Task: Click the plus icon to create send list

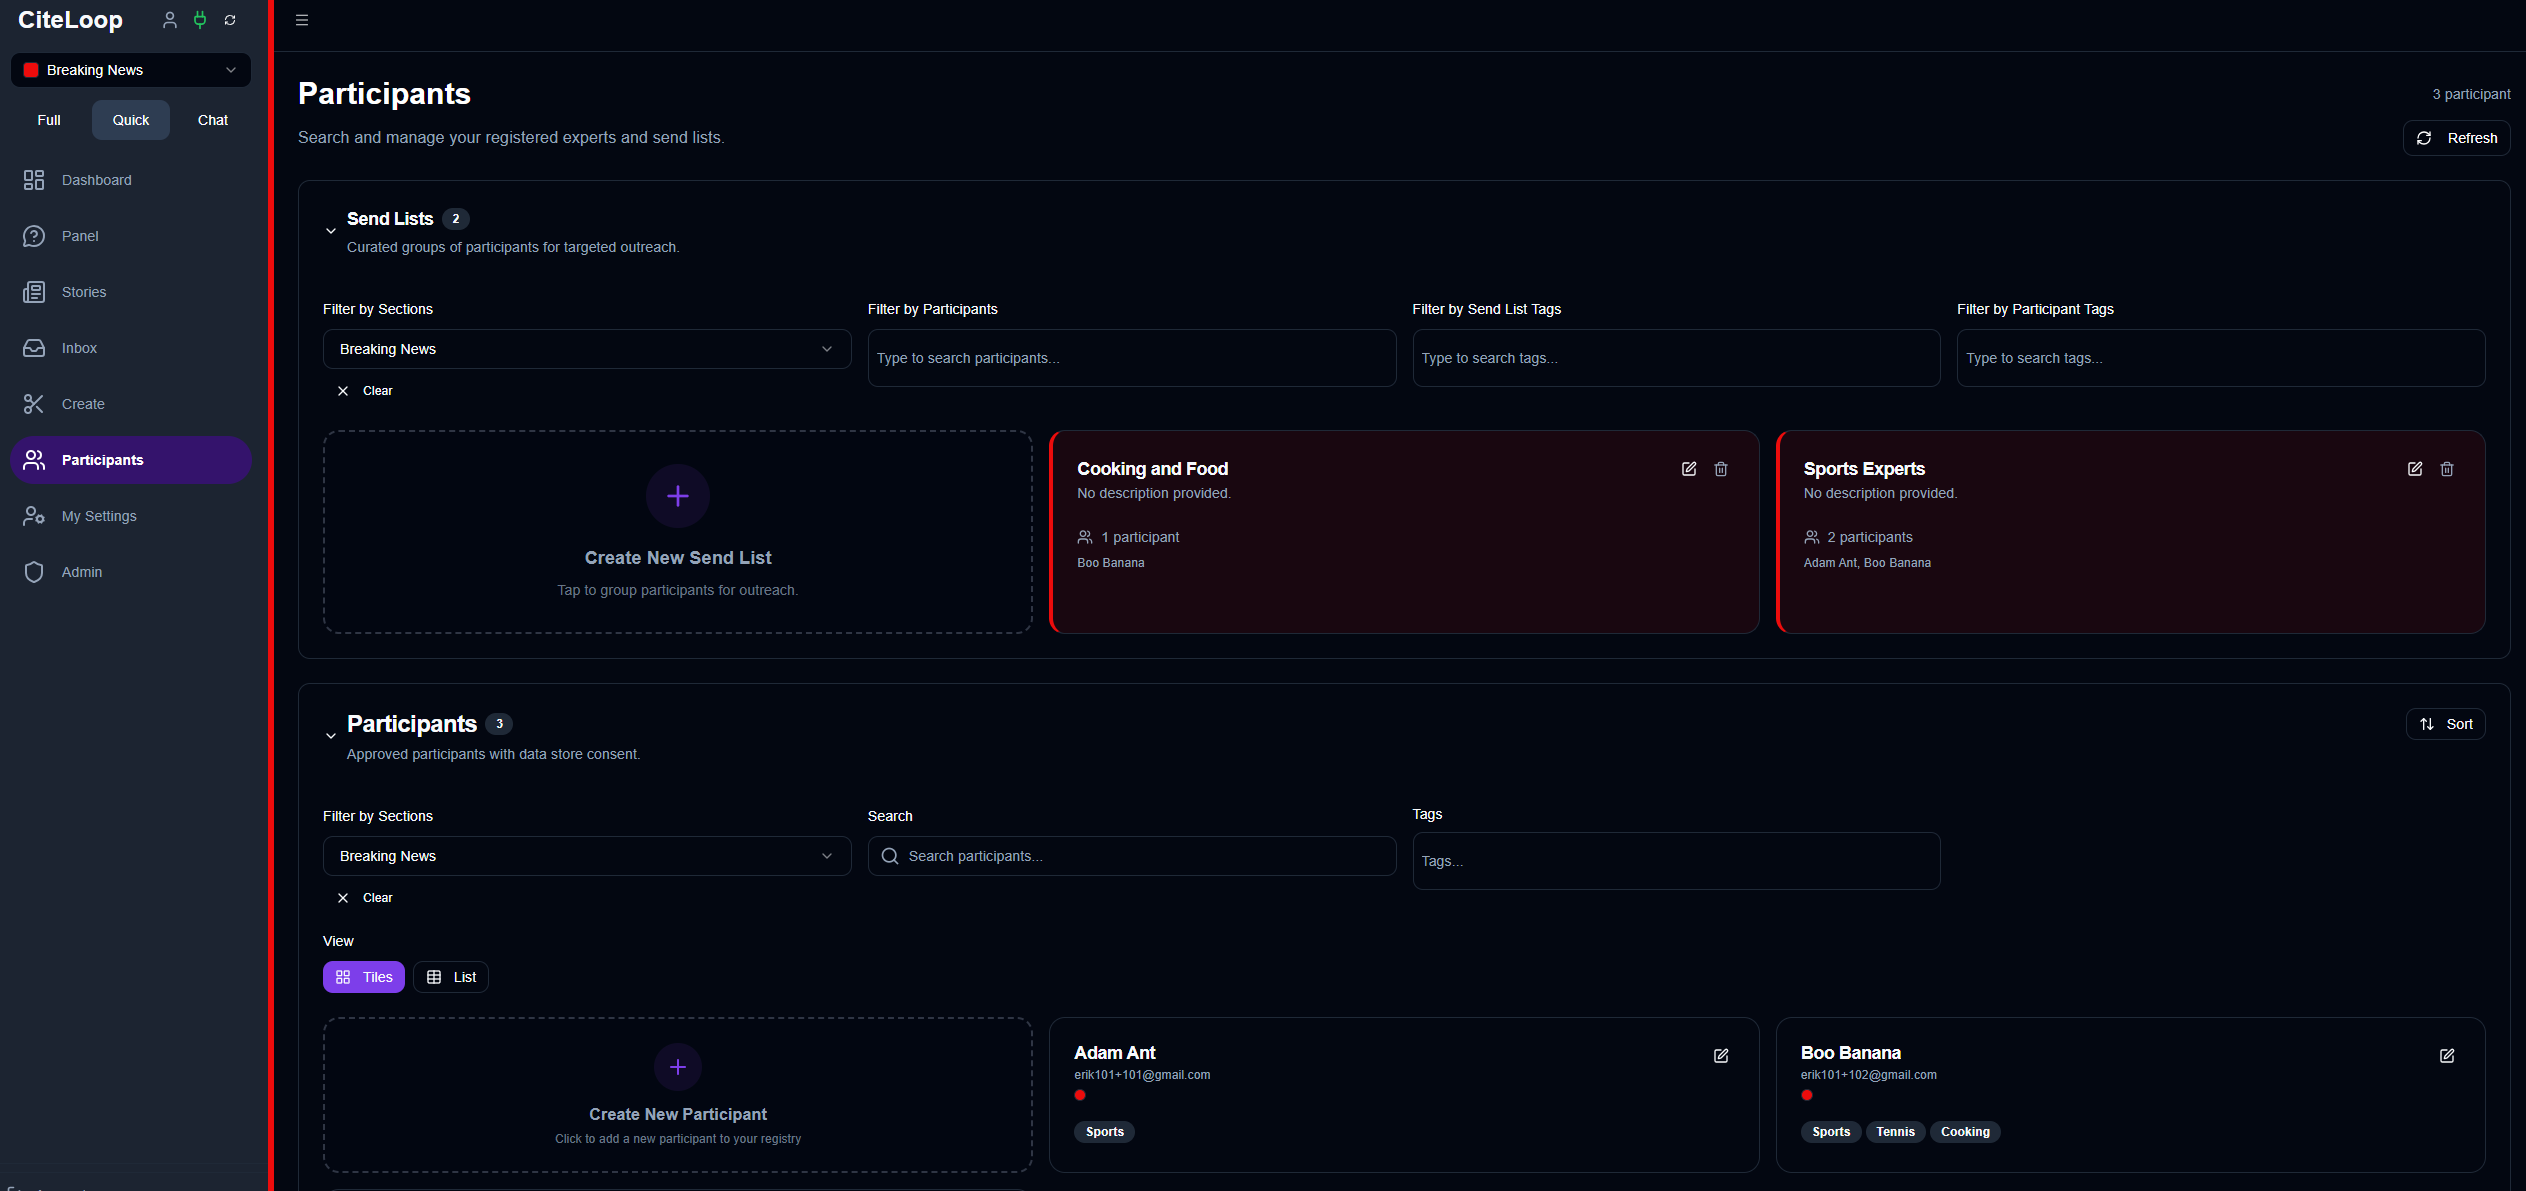Action: [x=678, y=496]
